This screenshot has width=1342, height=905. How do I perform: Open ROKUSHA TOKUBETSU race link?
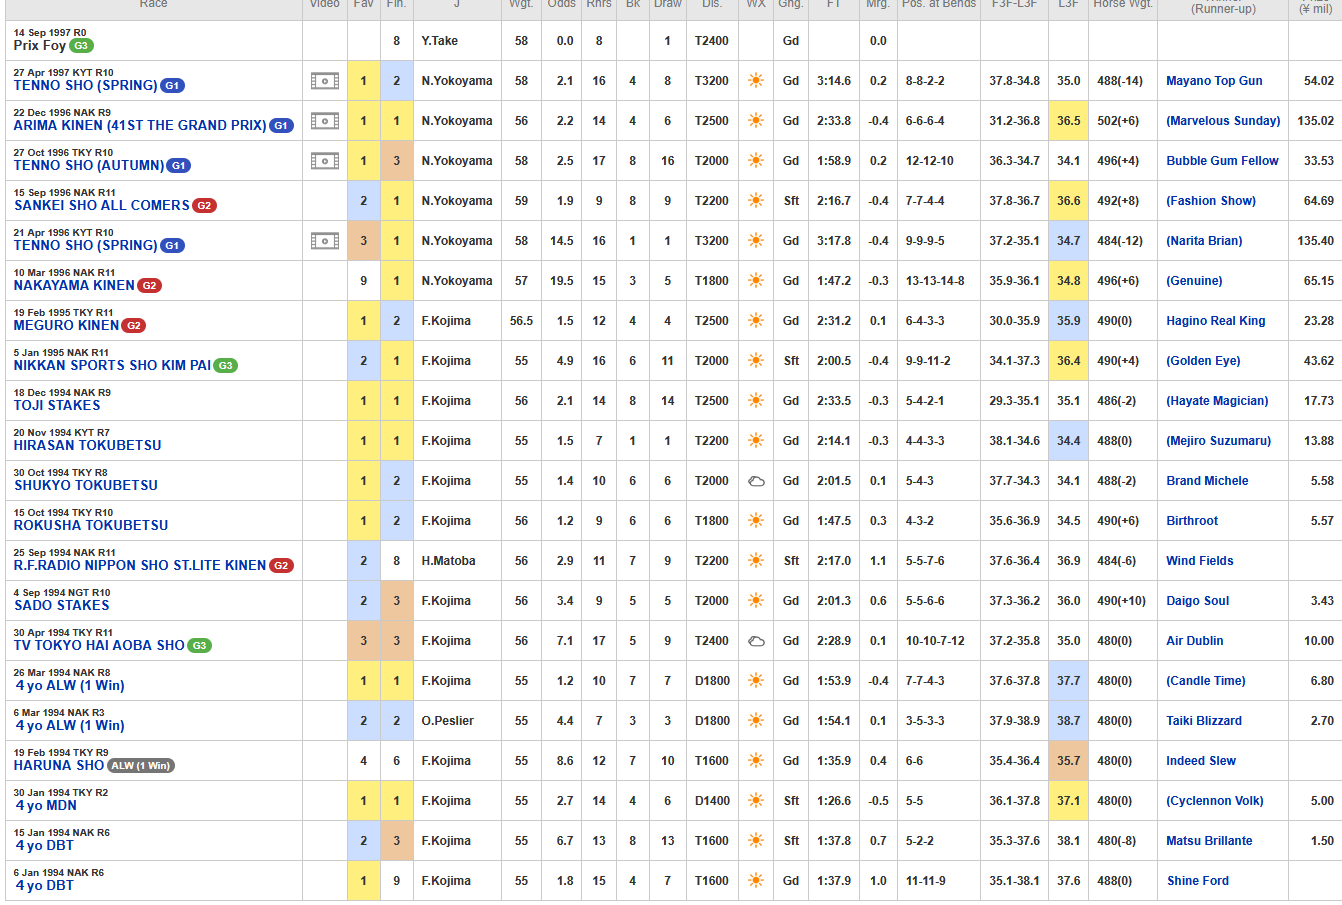[x=91, y=525]
